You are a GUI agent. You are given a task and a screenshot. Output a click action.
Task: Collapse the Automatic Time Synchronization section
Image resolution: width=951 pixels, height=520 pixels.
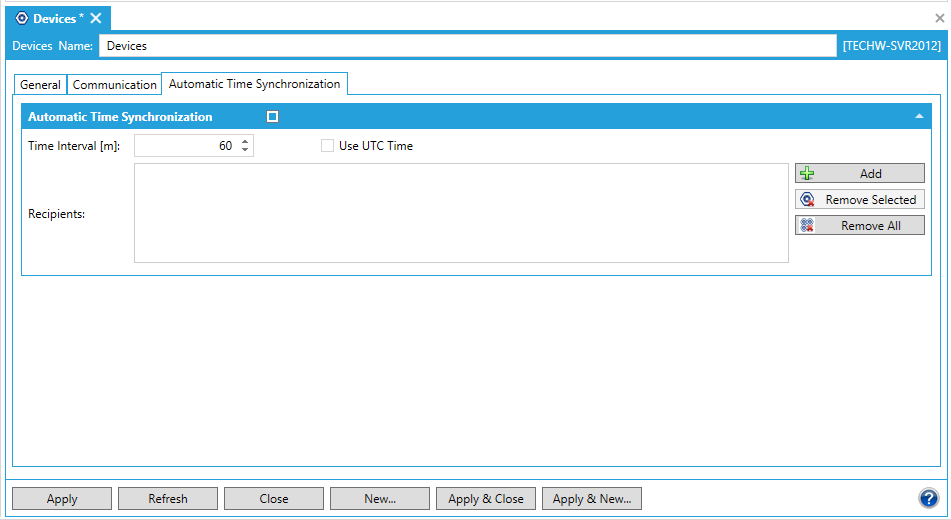coord(919,117)
